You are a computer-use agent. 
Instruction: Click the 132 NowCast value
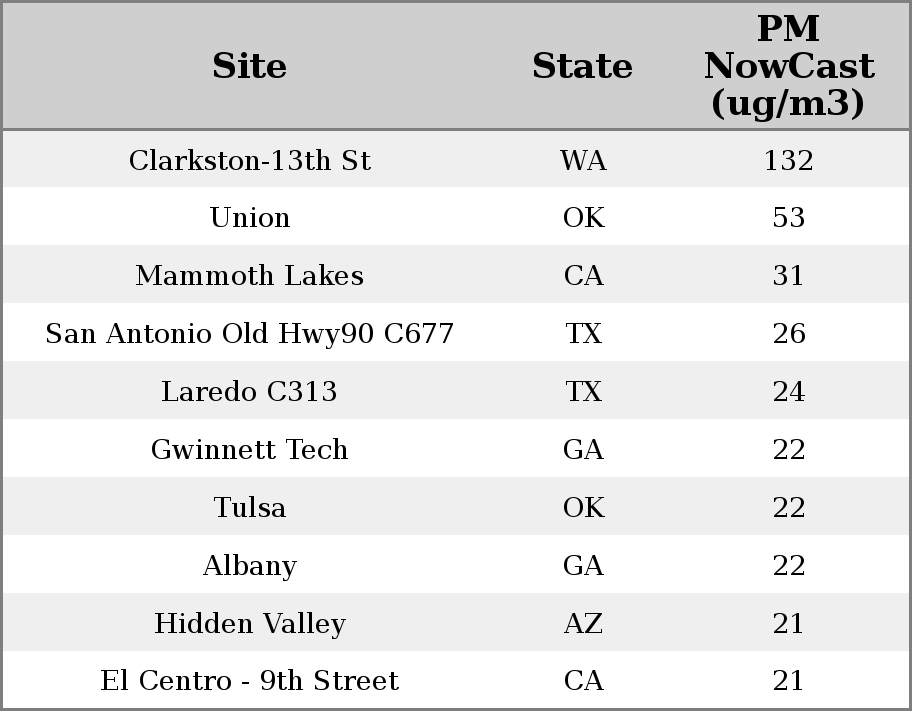pyautogui.click(x=788, y=160)
